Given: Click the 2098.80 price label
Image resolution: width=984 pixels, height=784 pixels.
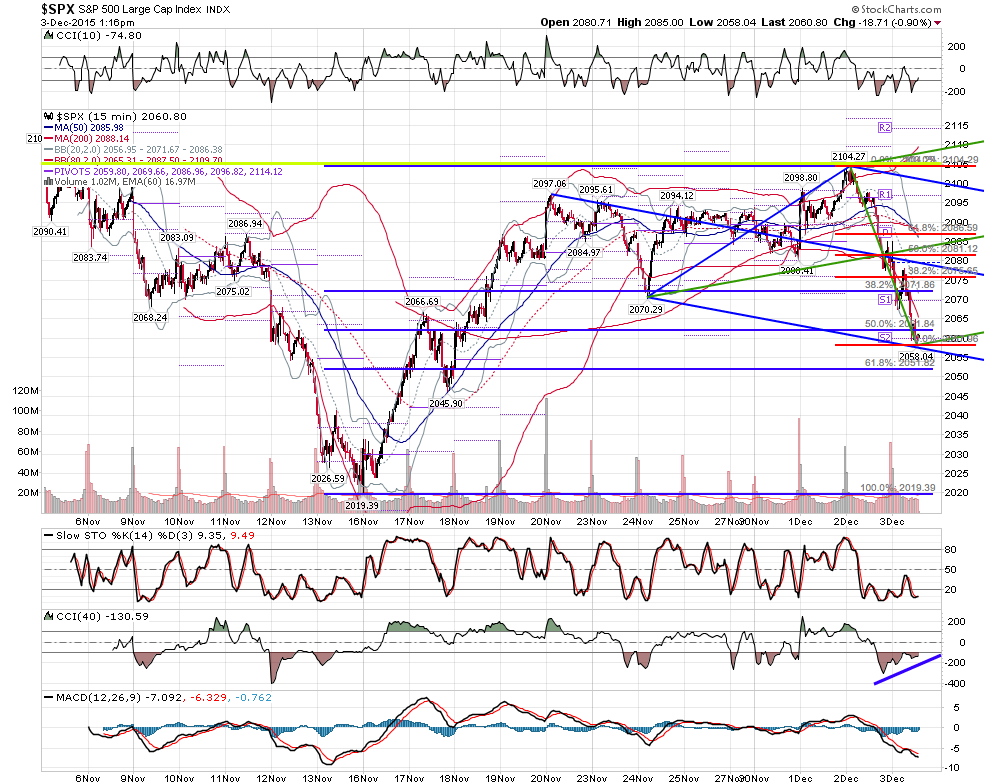Looking at the screenshot, I should click(x=801, y=178).
